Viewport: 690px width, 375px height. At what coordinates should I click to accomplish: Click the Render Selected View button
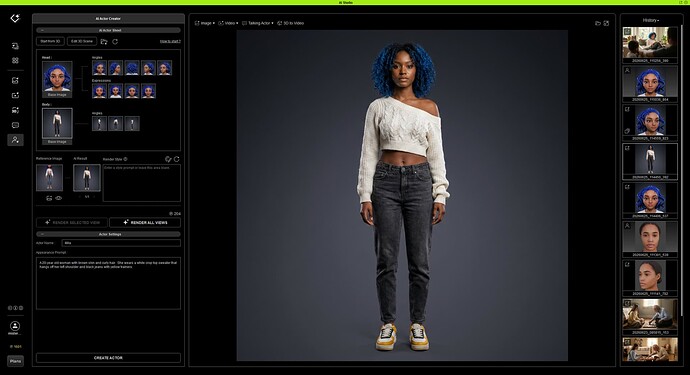coord(72,223)
